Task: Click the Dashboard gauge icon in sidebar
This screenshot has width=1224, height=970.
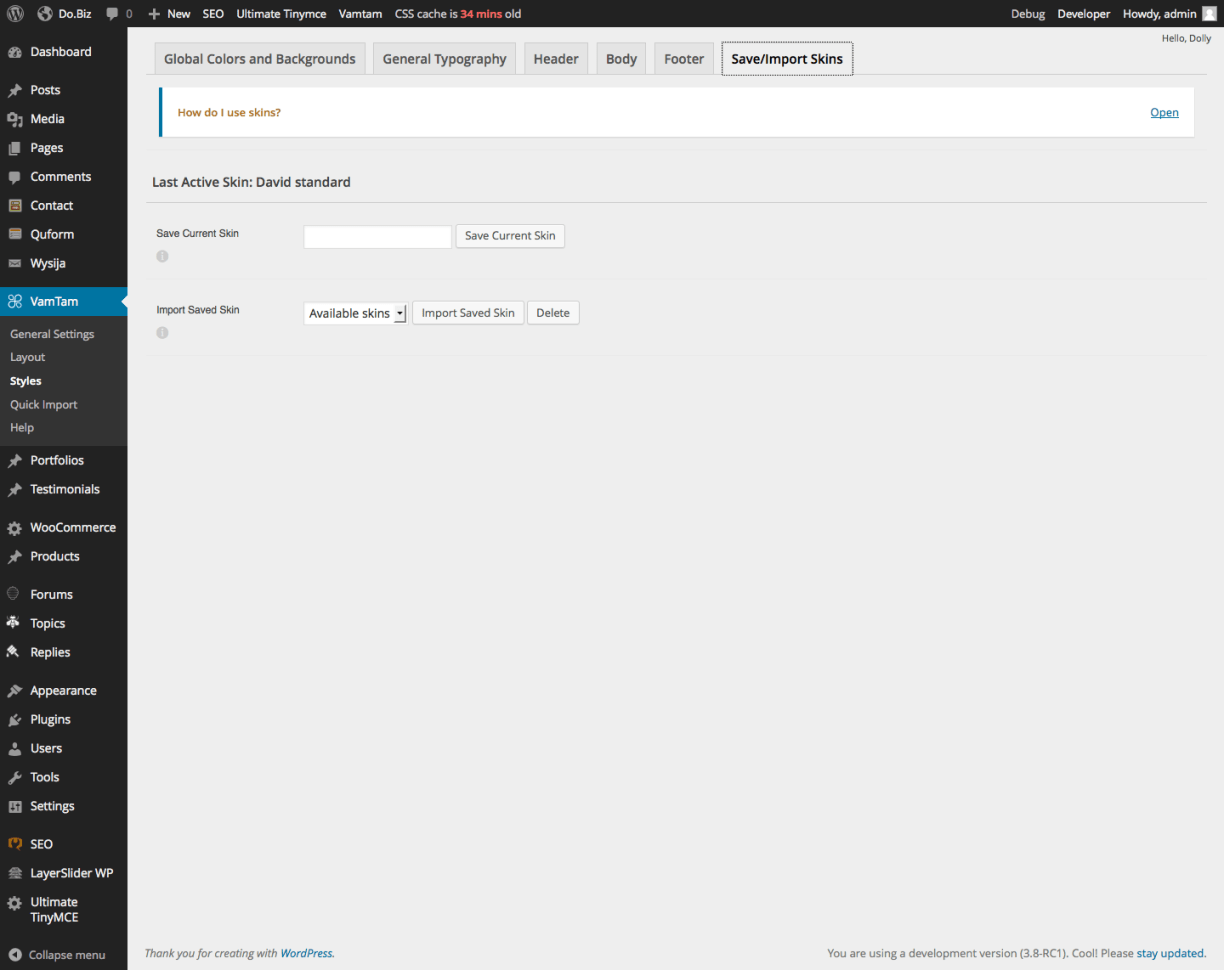Action: pos(15,52)
